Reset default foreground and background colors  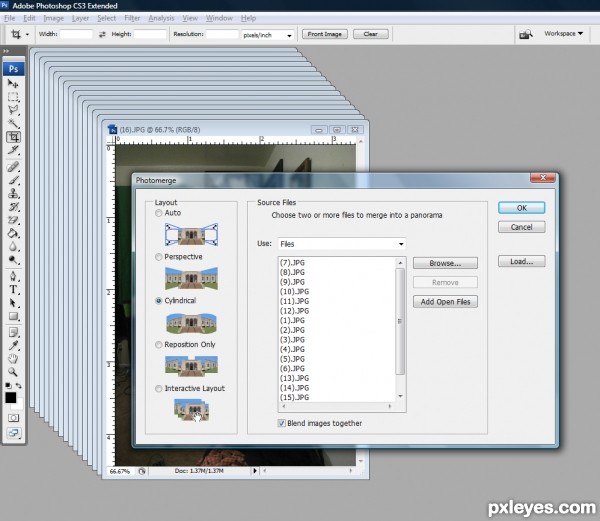pos(8,386)
